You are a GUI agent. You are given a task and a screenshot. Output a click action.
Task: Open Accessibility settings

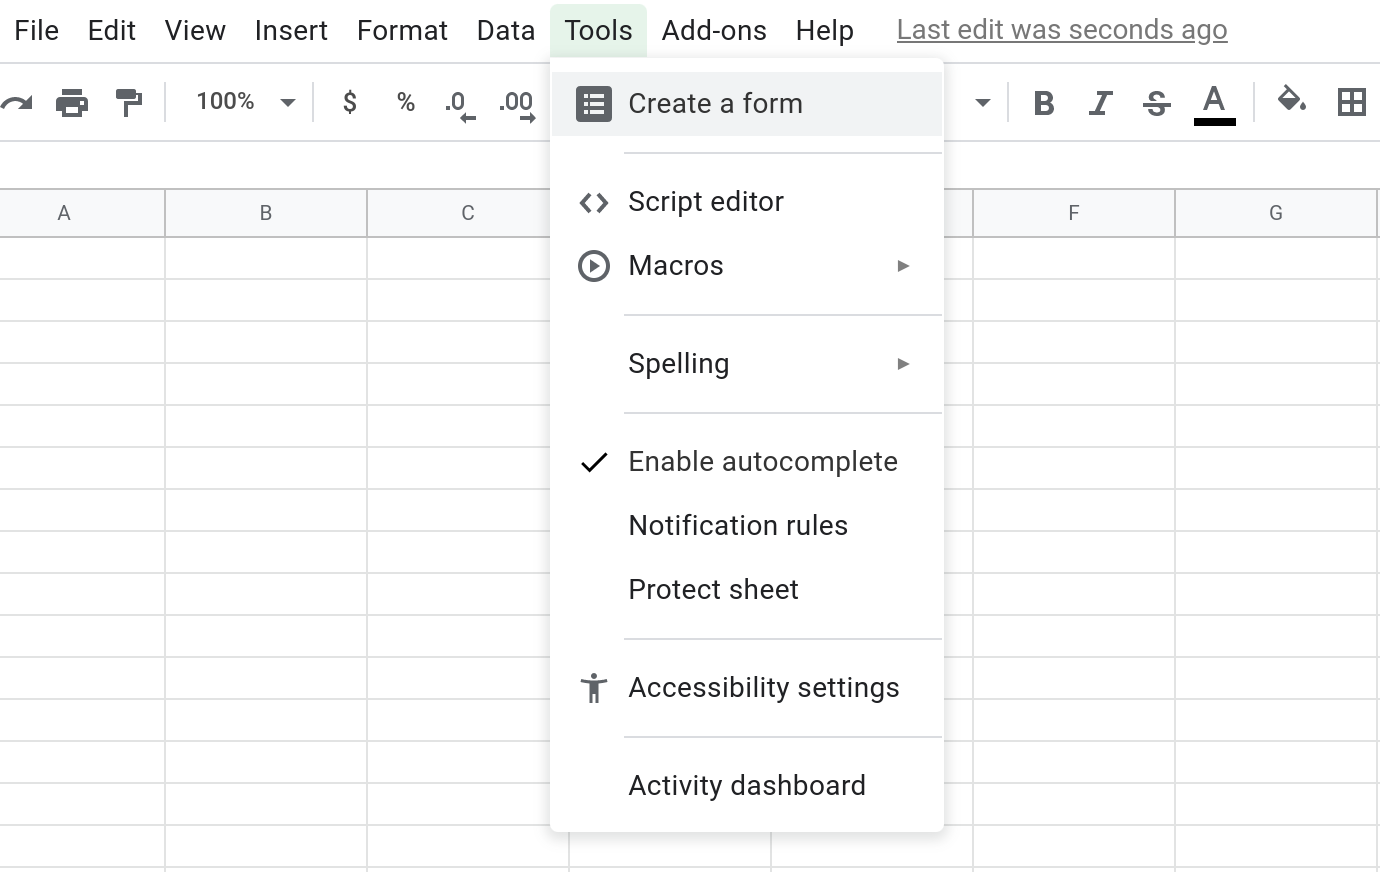click(763, 688)
